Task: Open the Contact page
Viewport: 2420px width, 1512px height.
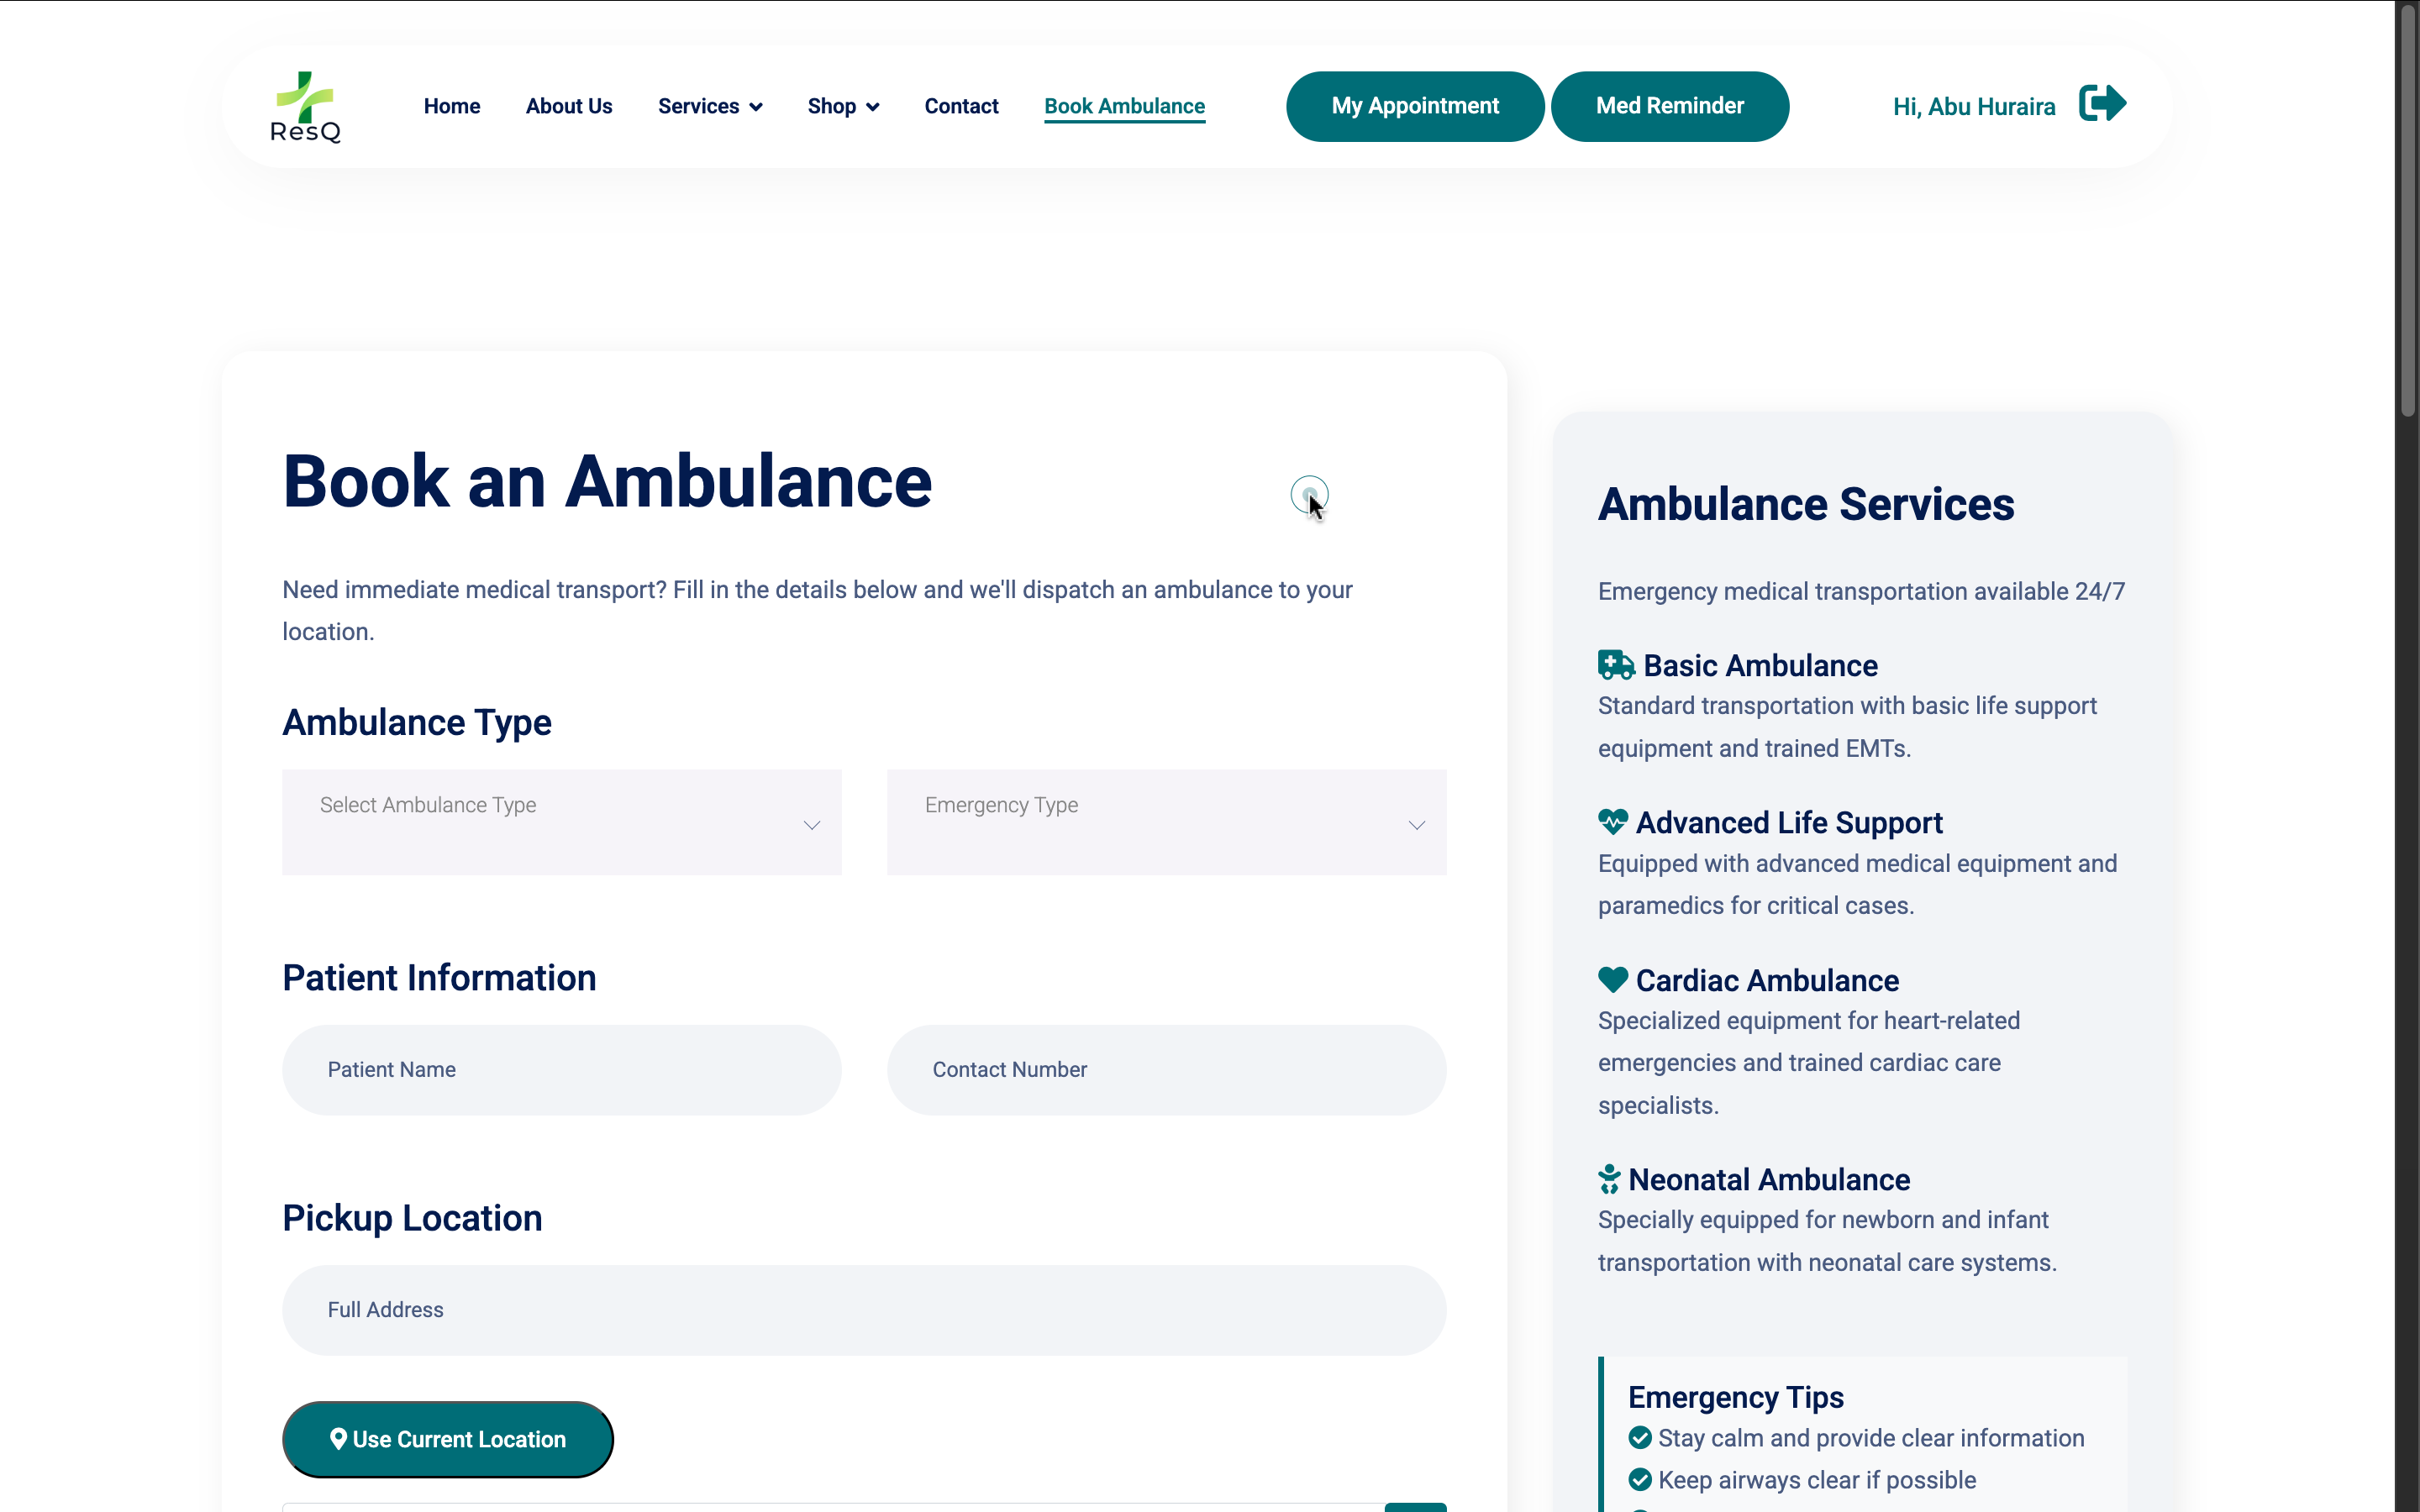Action: pyautogui.click(x=960, y=106)
